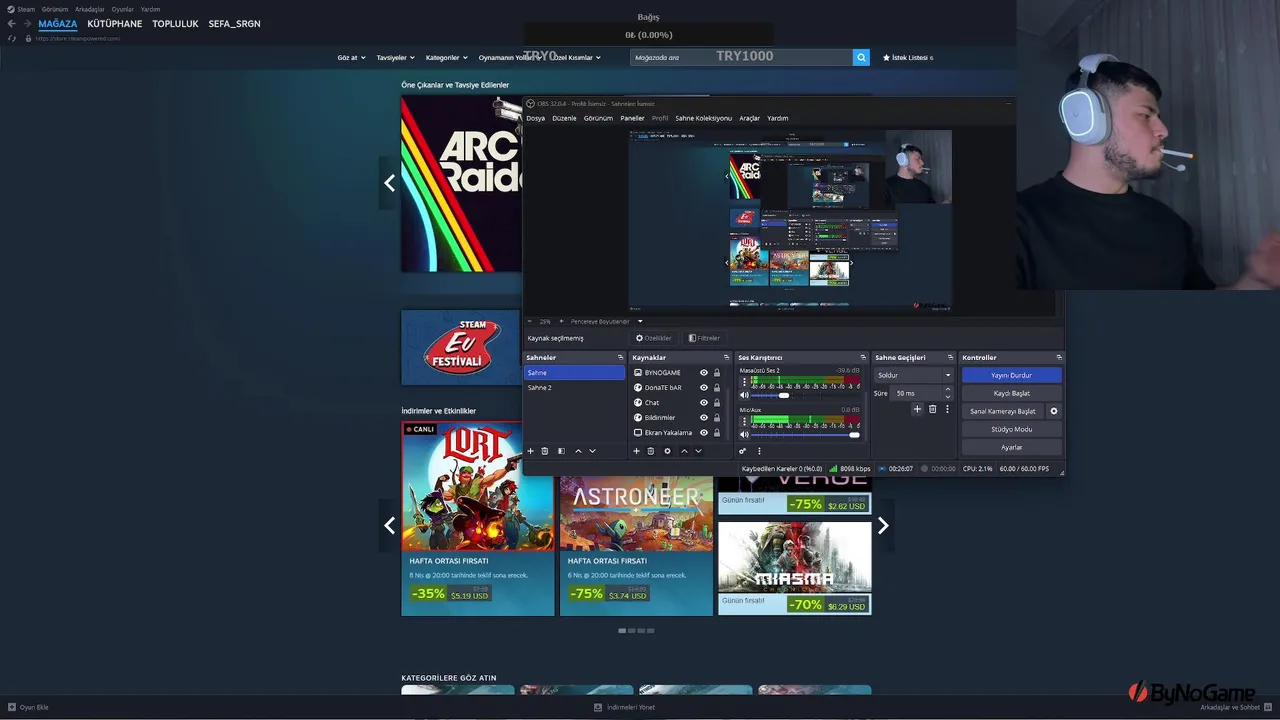Image resolution: width=1280 pixels, height=720 pixels.
Task: Undock the Kaynaklar panel
Action: (x=726, y=358)
